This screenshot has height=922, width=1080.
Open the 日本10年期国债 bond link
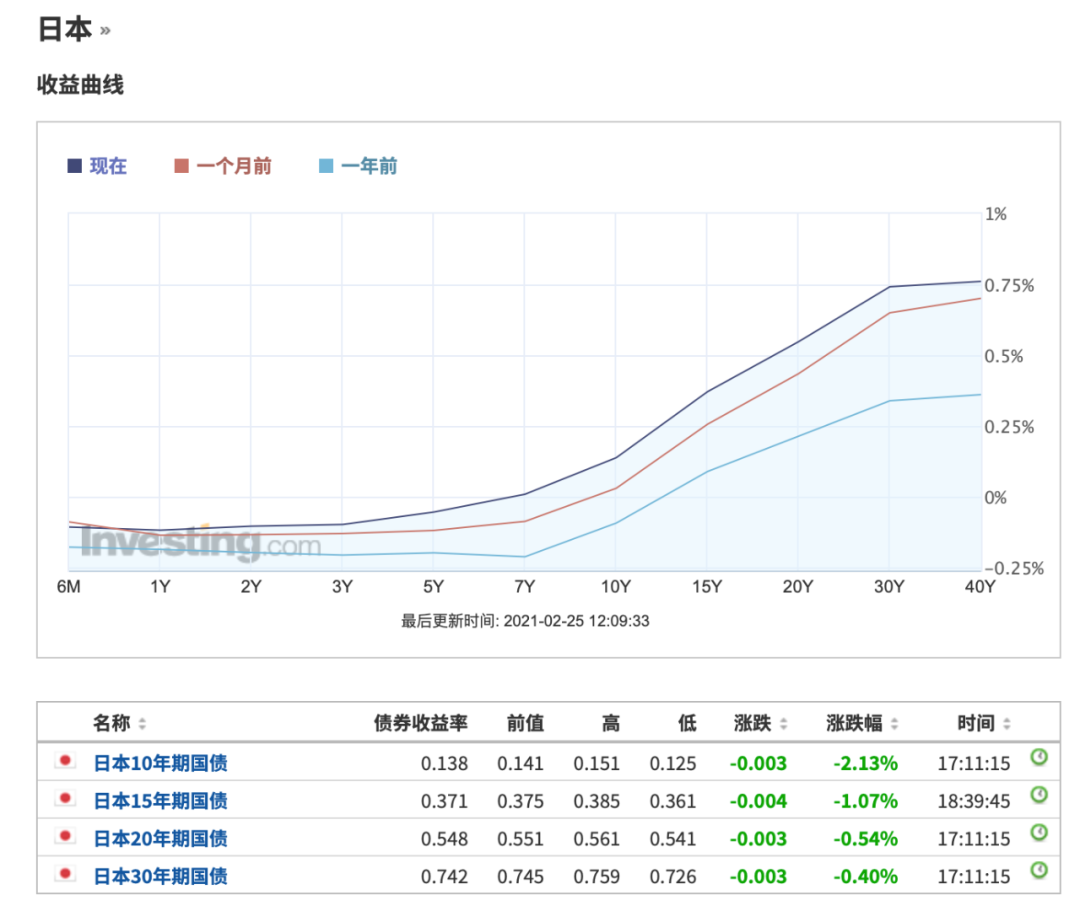tap(160, 764)
